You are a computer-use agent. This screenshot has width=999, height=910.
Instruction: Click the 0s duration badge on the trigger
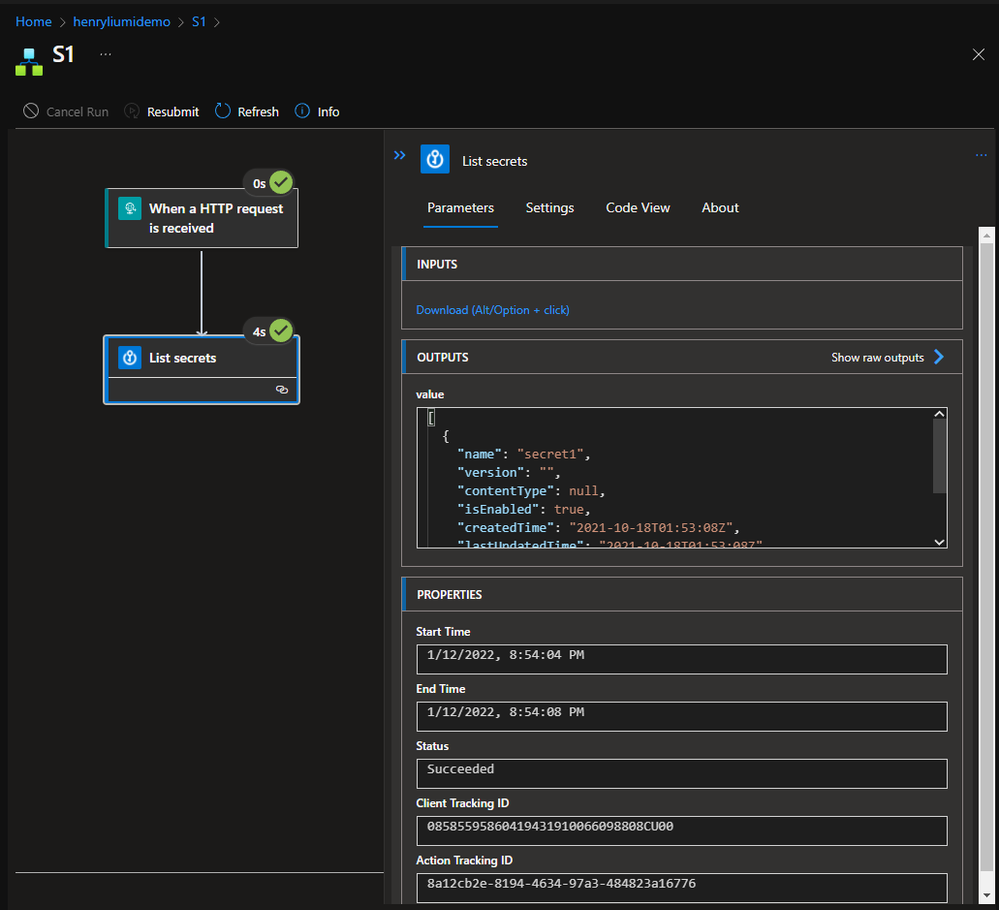tap(259, 184)
